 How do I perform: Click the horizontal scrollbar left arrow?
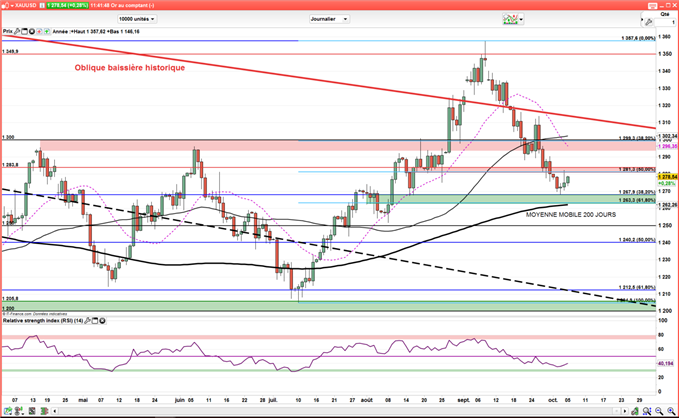55,411
